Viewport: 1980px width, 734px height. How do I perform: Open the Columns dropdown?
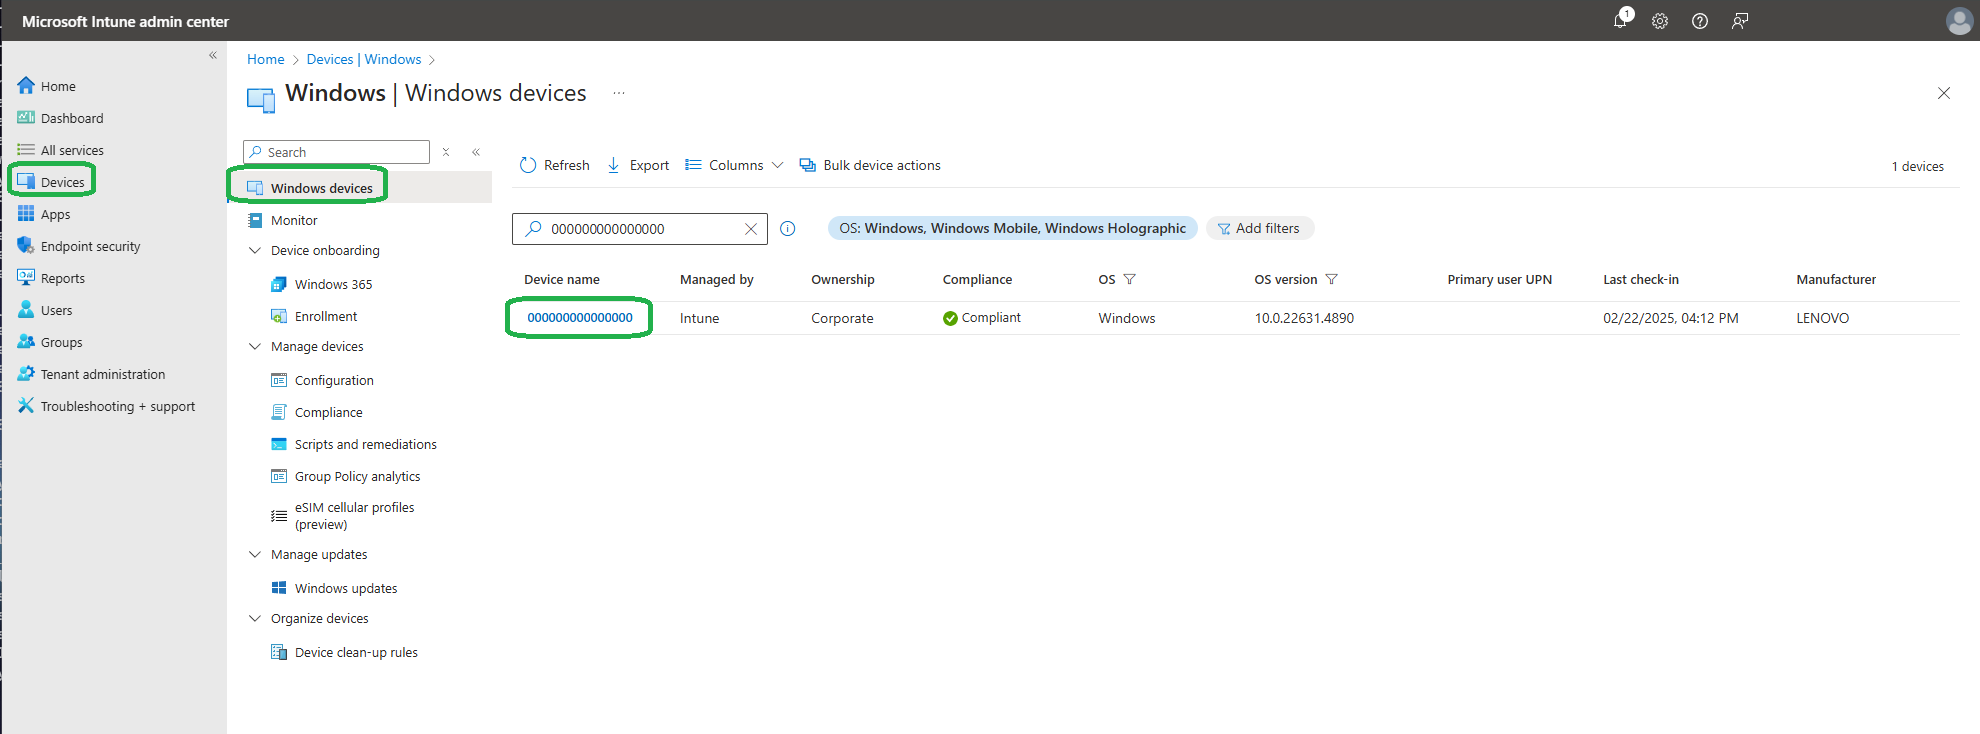click(735, 166)
